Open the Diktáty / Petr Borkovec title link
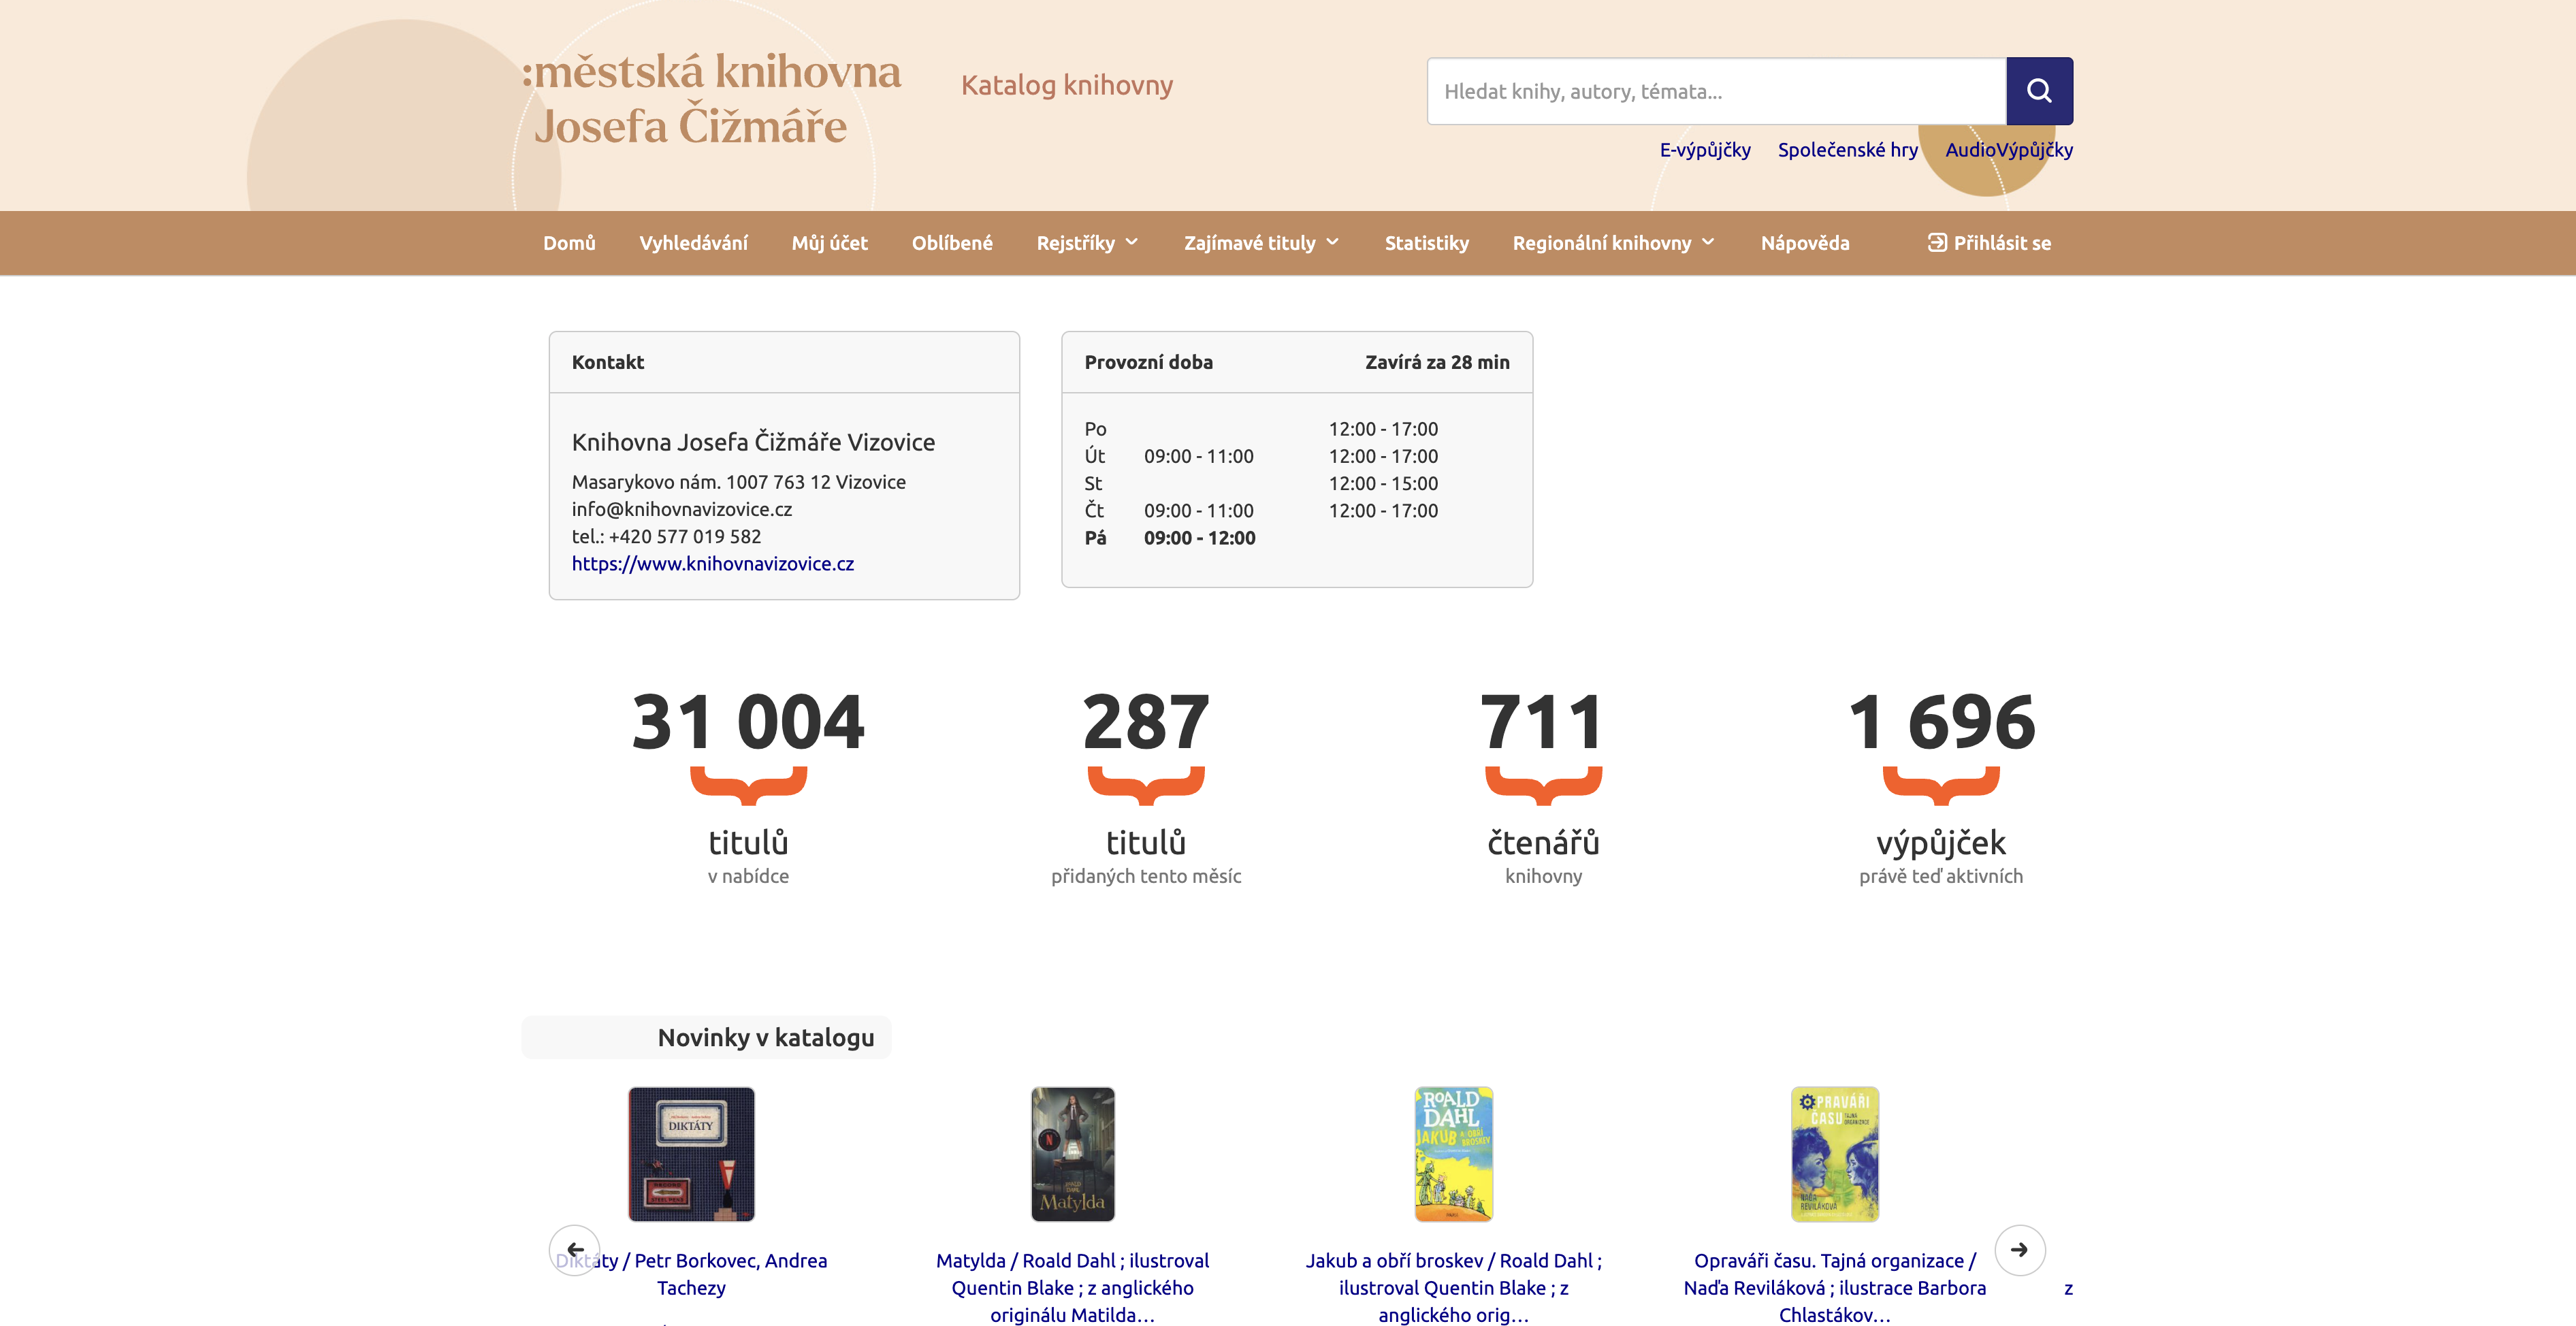The image size is (2576, 1326). coord(691,1274)
